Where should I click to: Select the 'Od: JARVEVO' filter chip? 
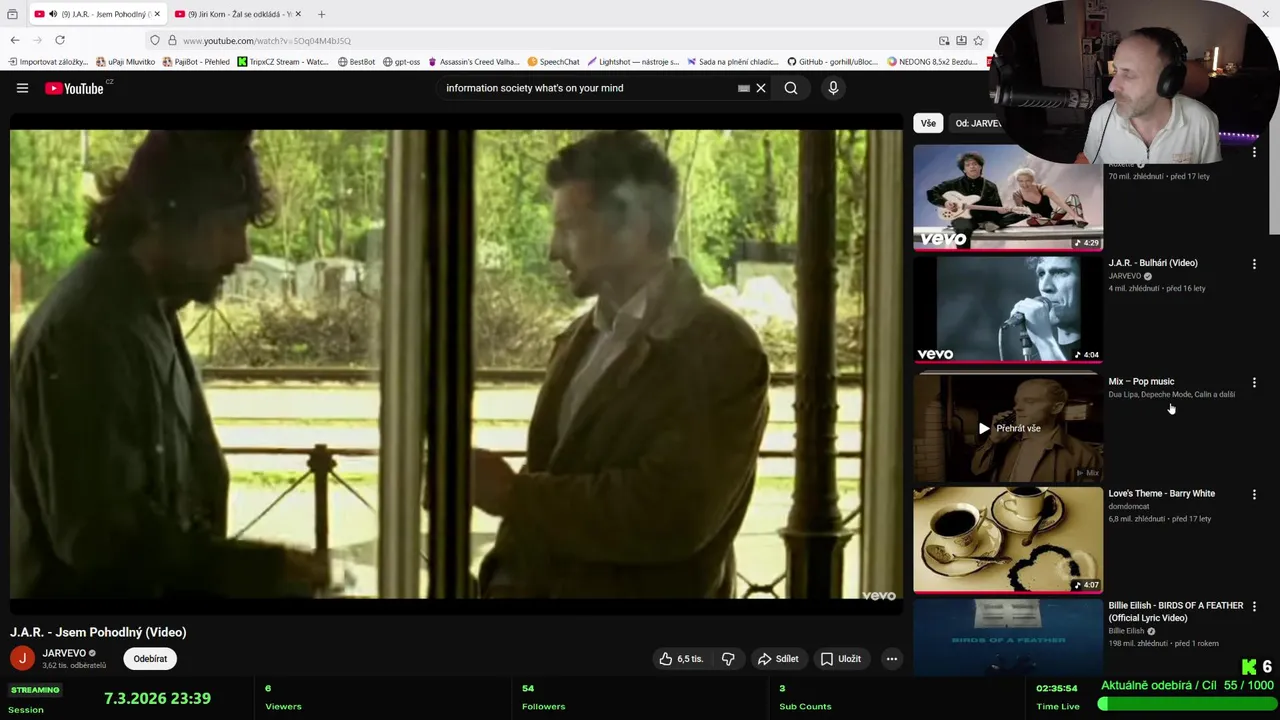pos(978,123)
